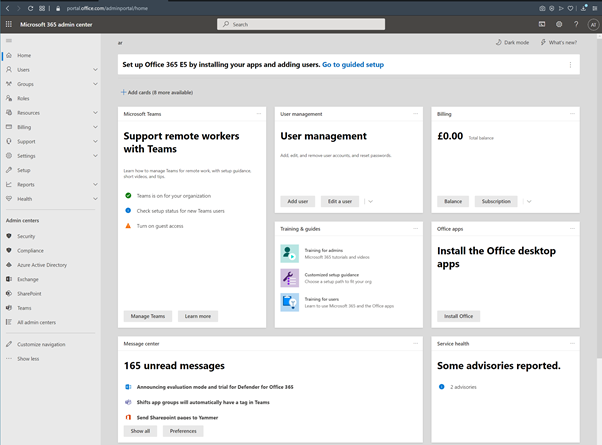The height and width of the screenshot is (445, 602).
Task: Open Microsoft Teams card ellipsis menu
Action: point(259,114)
